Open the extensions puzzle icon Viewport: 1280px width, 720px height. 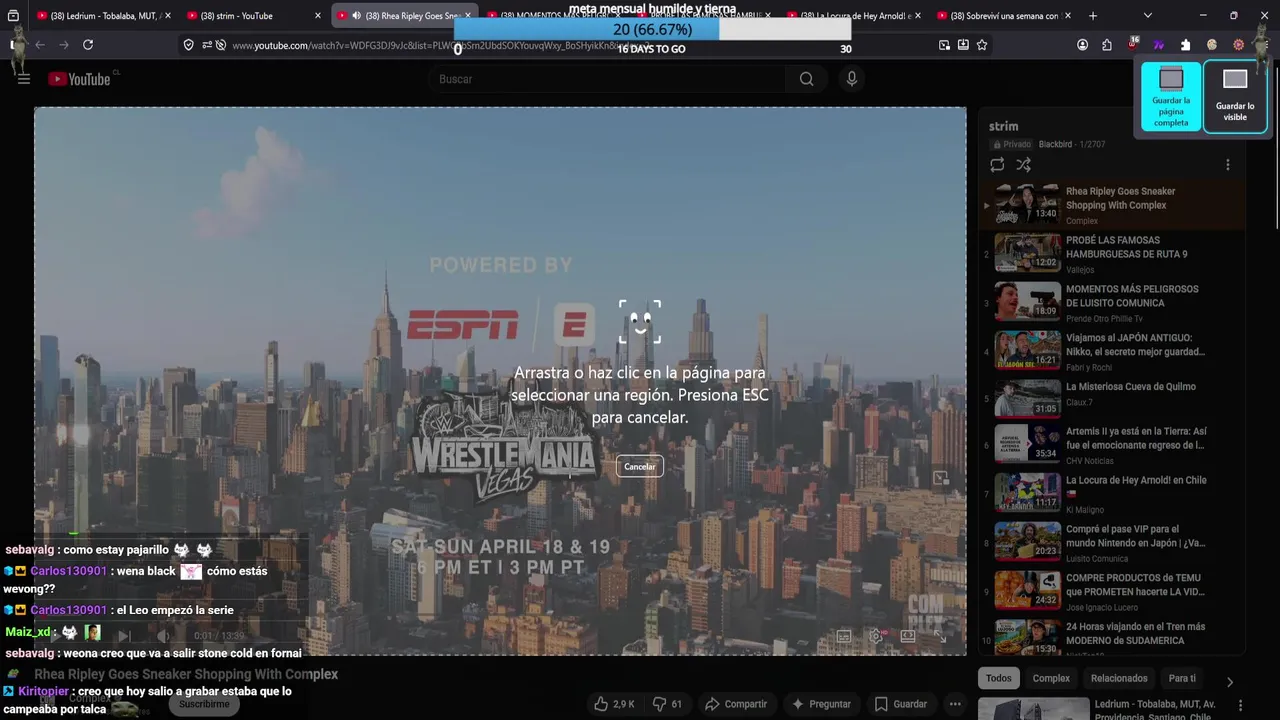[1107, 45]
